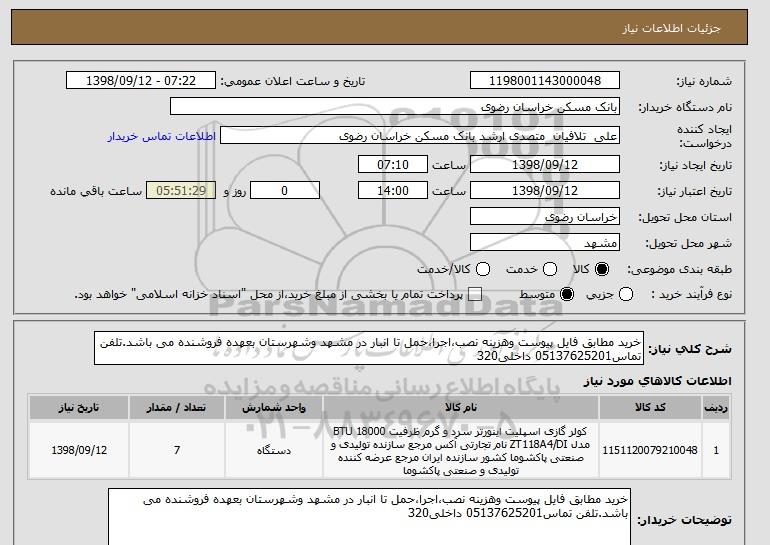This screenshot has height=545, width=770.
Task: Click the request creator name field
Action: [x=420, y=136]
